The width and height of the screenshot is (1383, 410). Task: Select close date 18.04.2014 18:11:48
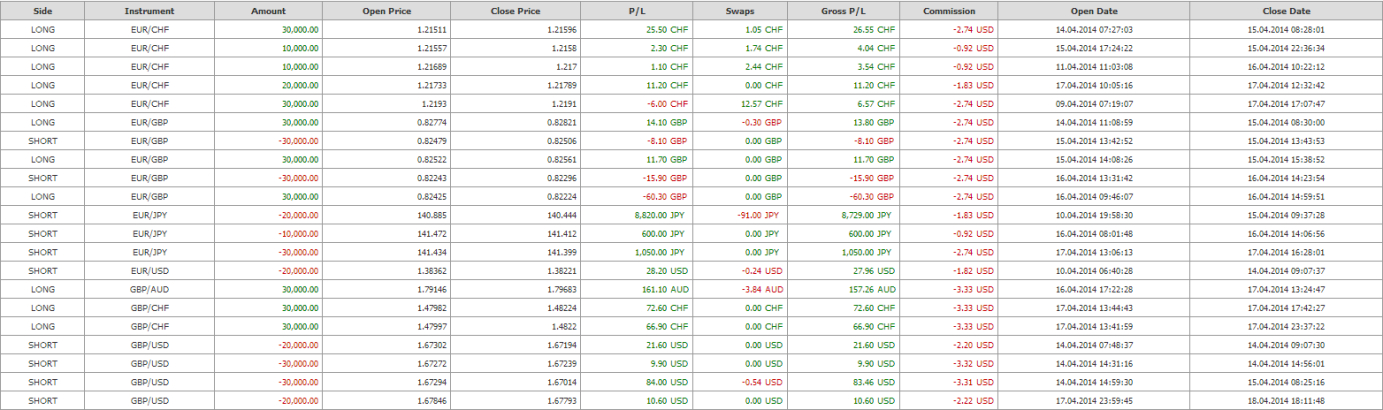1286,400
